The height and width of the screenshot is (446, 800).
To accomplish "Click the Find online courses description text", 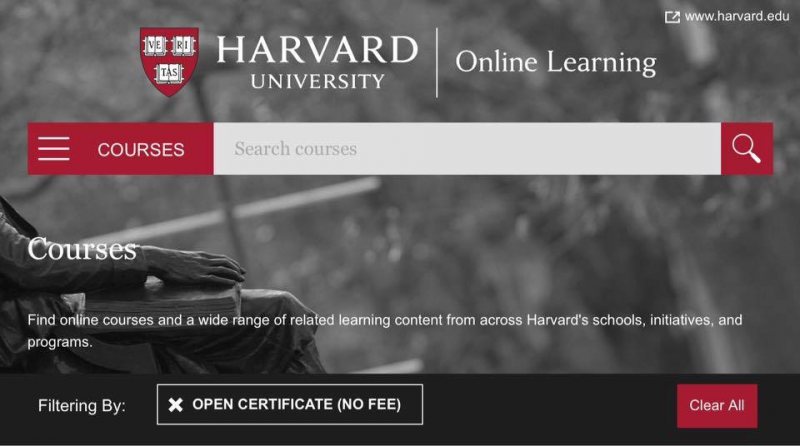I will point(385,331).
